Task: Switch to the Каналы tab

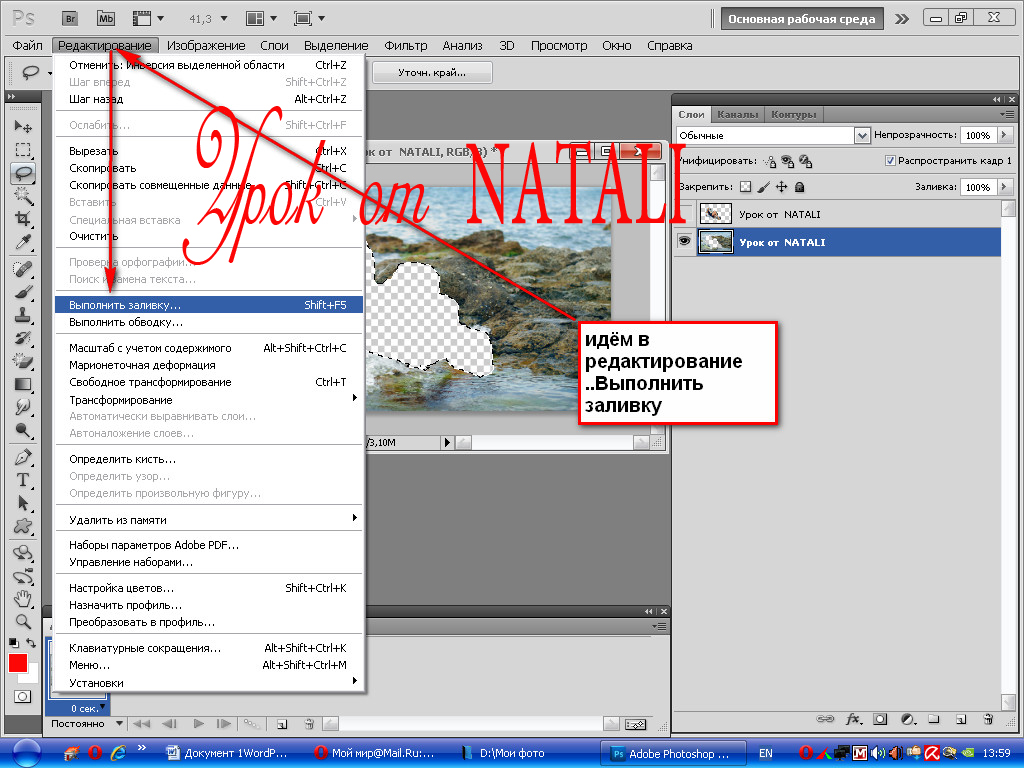Action: click(x=737, y=114)
